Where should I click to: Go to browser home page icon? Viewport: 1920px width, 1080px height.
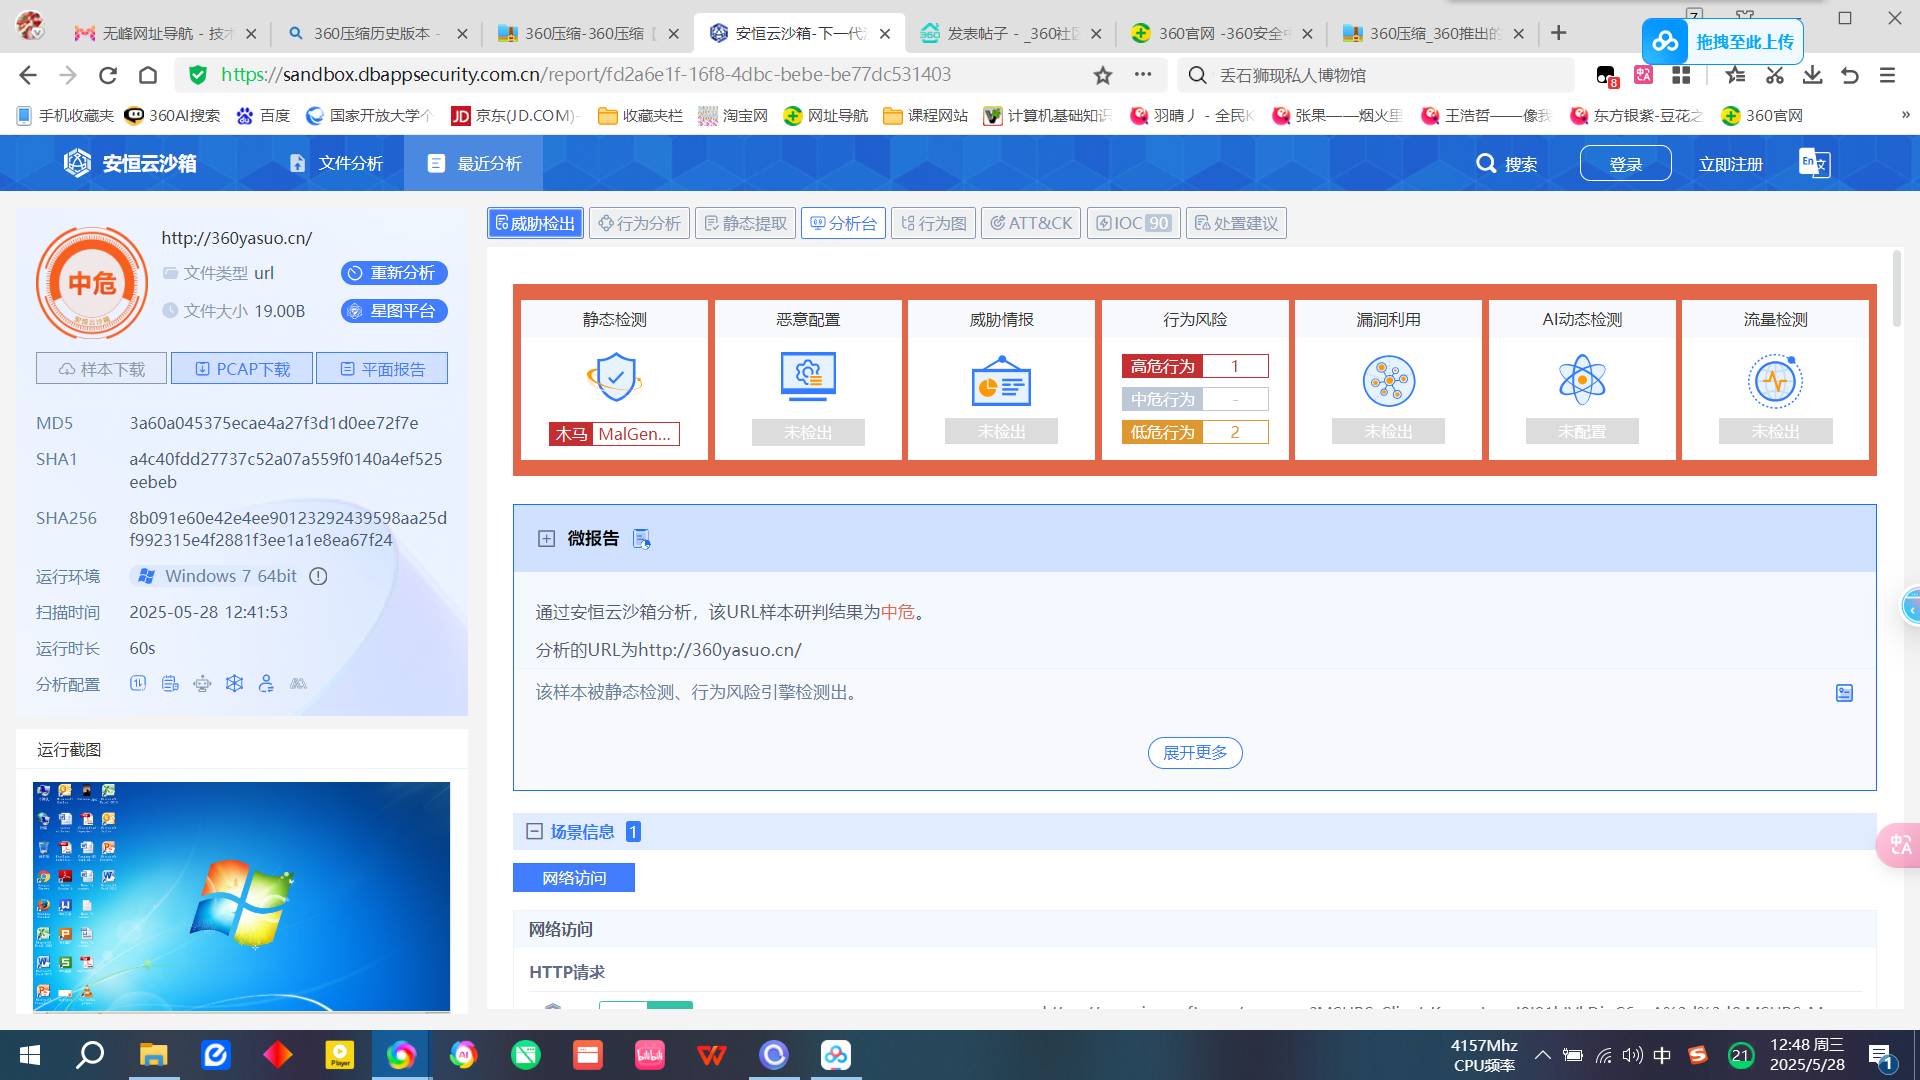coord(148,75)
